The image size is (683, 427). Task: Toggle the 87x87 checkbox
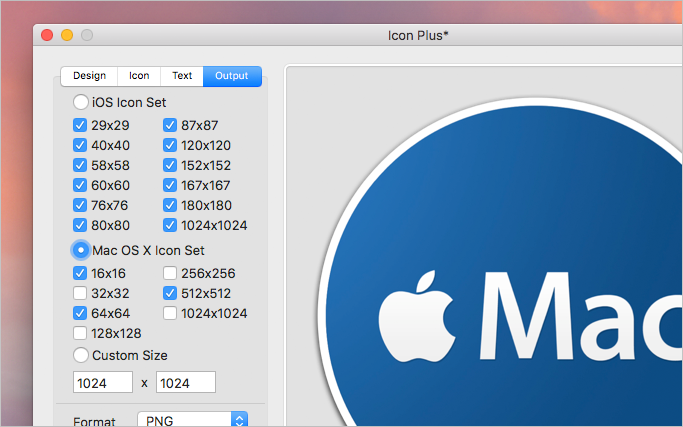click(x=170, y=125)
